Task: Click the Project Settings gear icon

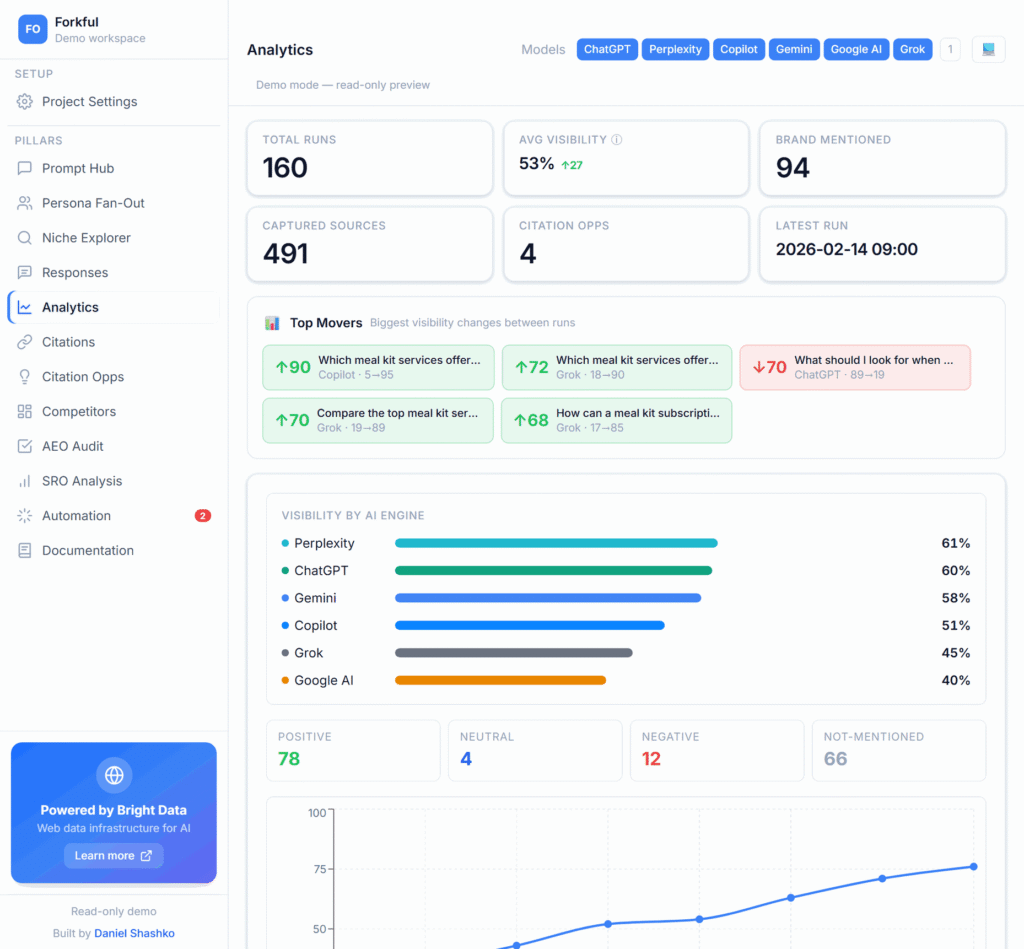Action: click(25, 101)
